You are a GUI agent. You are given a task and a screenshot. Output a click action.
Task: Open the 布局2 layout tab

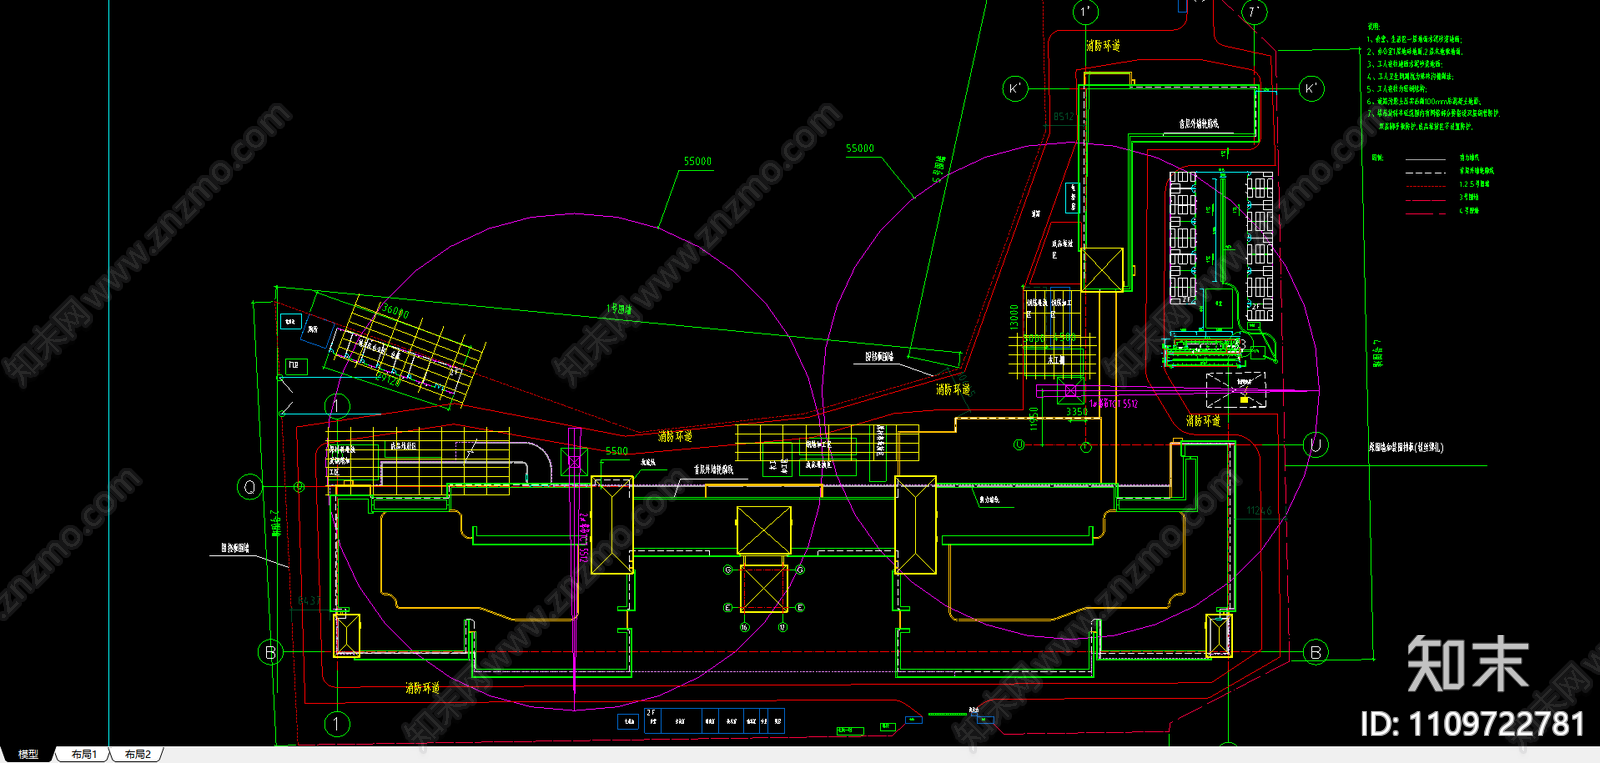[138, 754]
